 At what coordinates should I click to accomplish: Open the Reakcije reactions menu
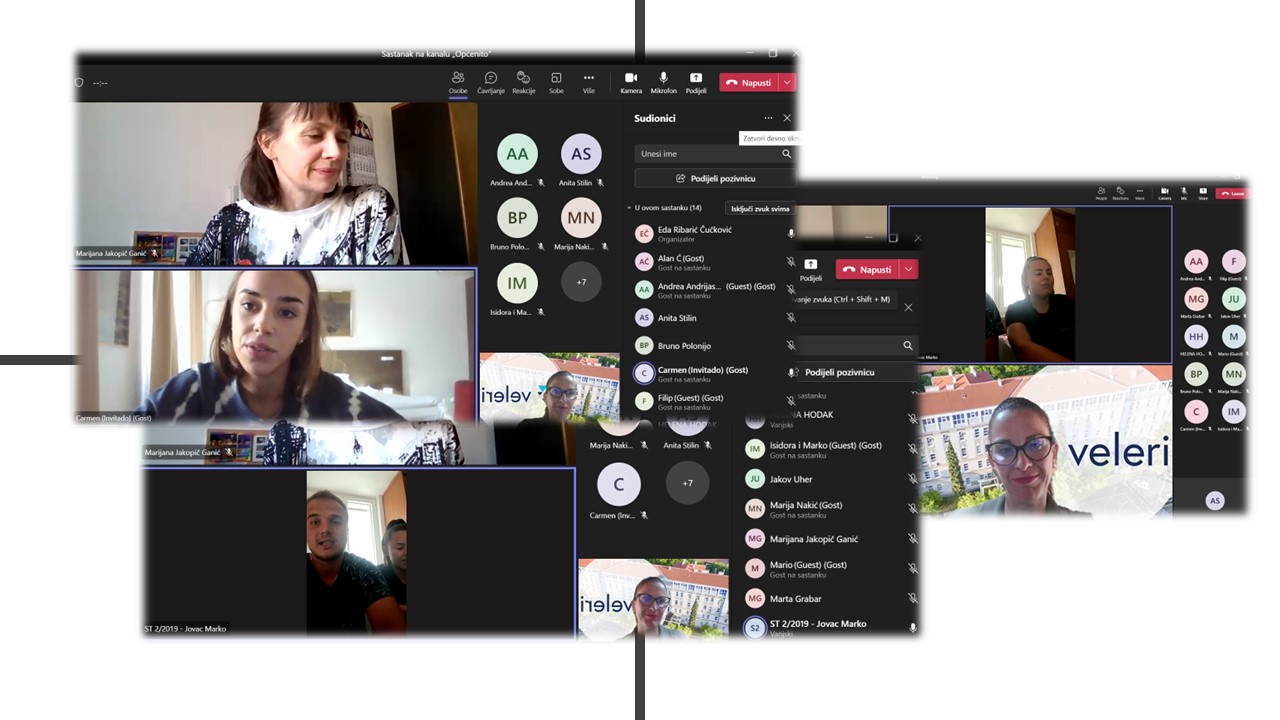coord(523,82)
